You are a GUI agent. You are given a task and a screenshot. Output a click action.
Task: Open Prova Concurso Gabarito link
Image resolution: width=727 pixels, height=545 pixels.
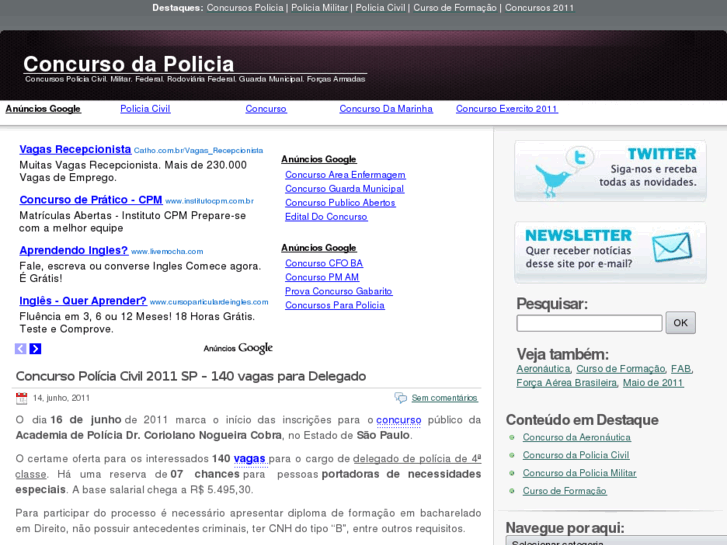[338, 291]
